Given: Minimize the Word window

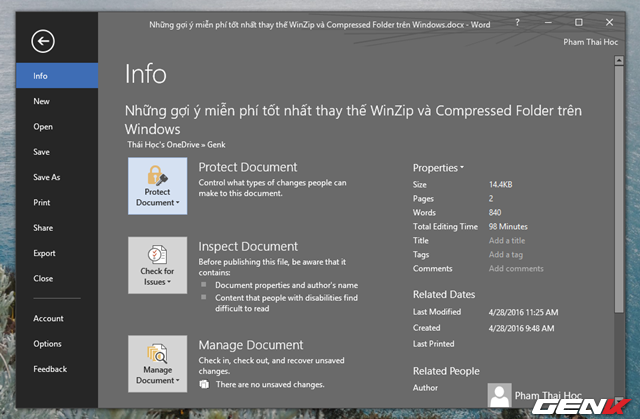Looking at the screenshot, I should click(x=548, y=23).
